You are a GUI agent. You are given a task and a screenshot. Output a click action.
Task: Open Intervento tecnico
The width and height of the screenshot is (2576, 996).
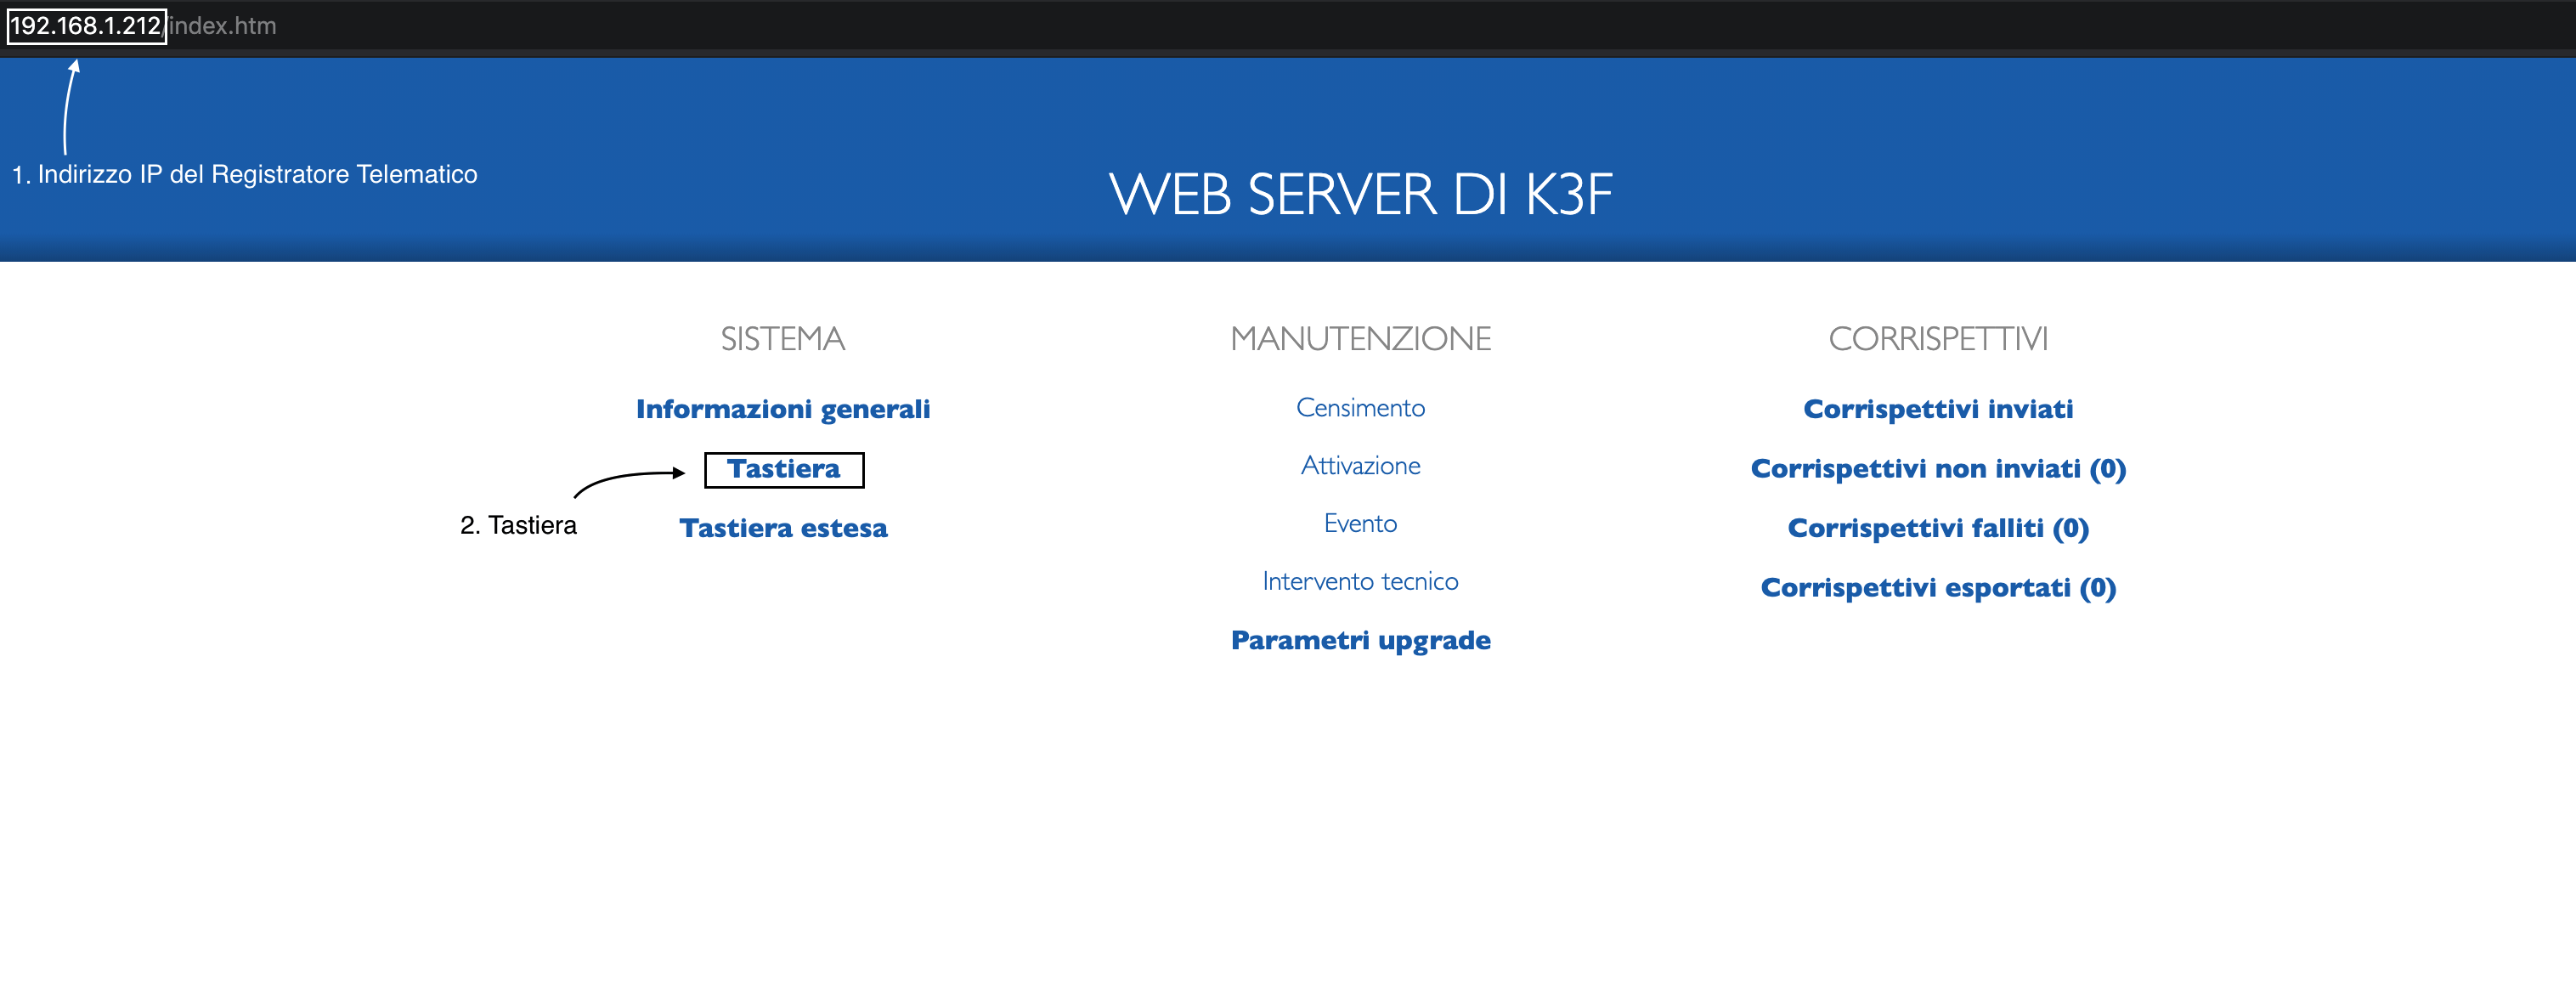click(x=1360, y=582)
